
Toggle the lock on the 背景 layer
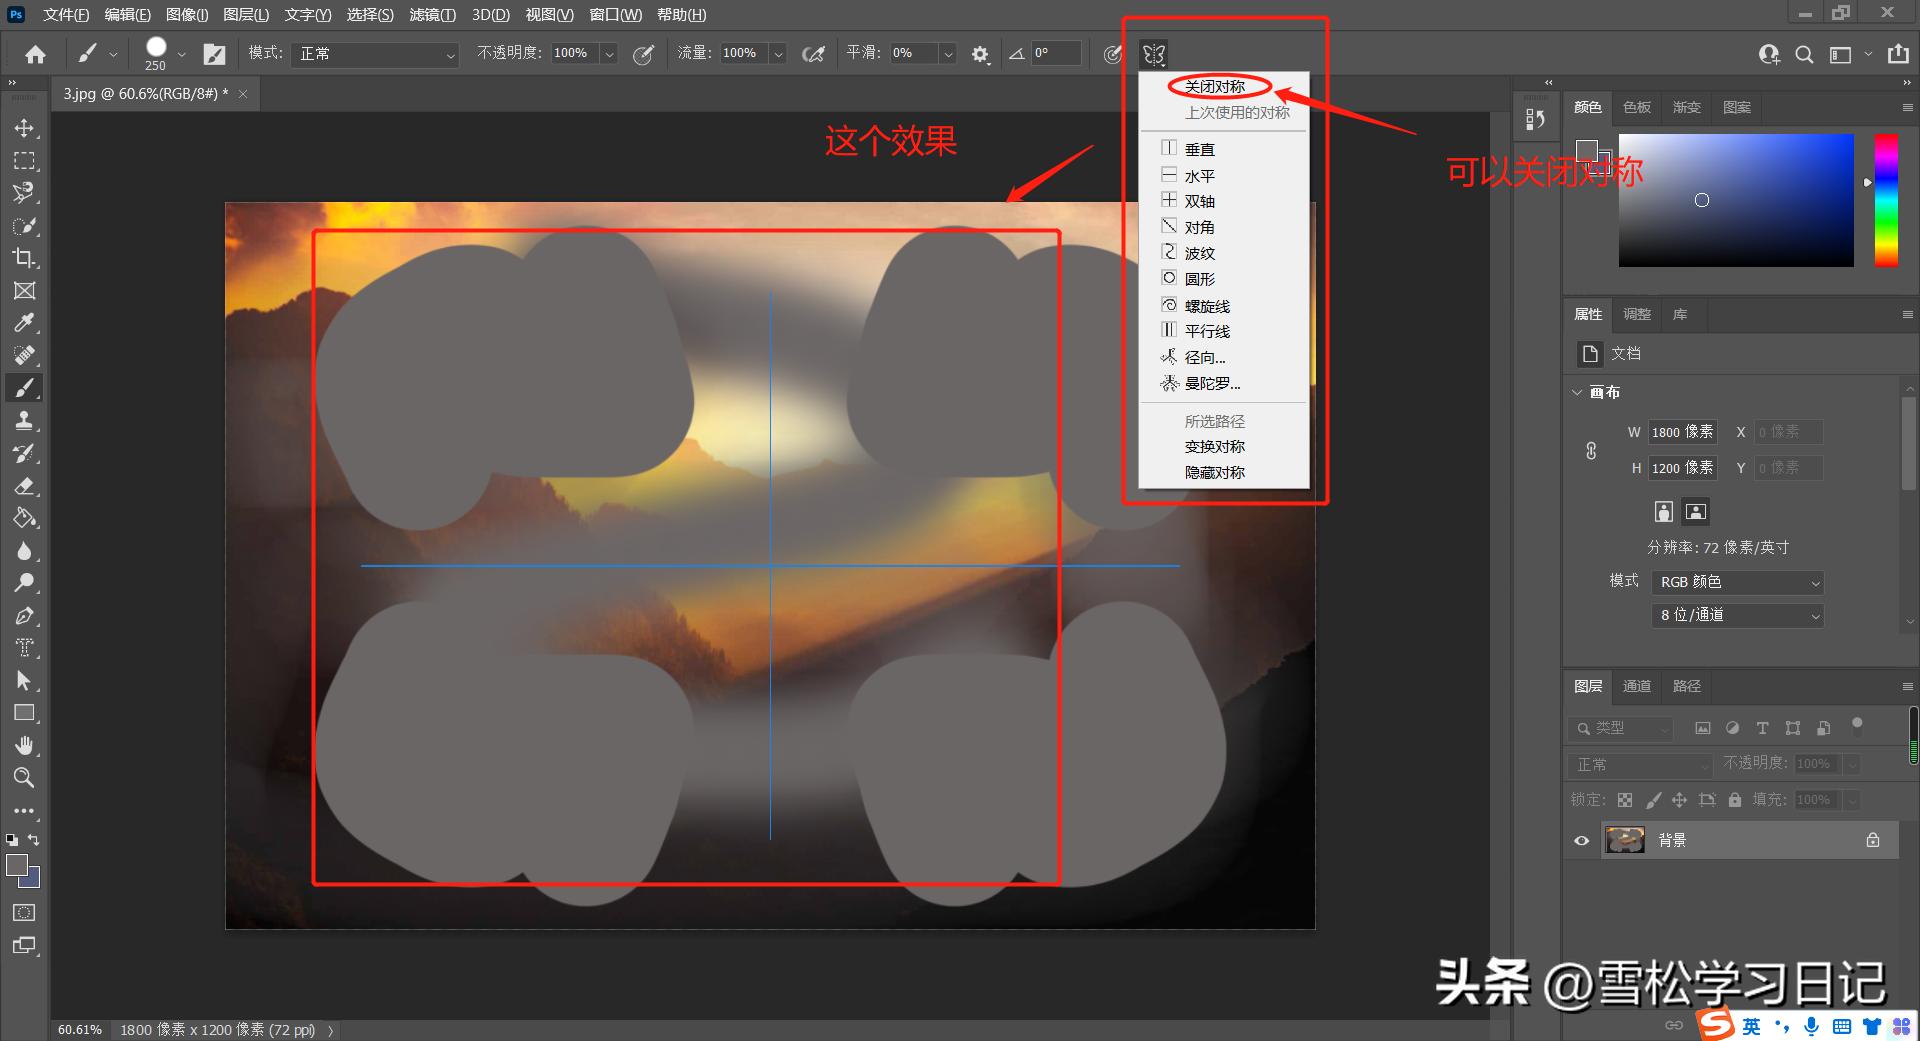1873,840
